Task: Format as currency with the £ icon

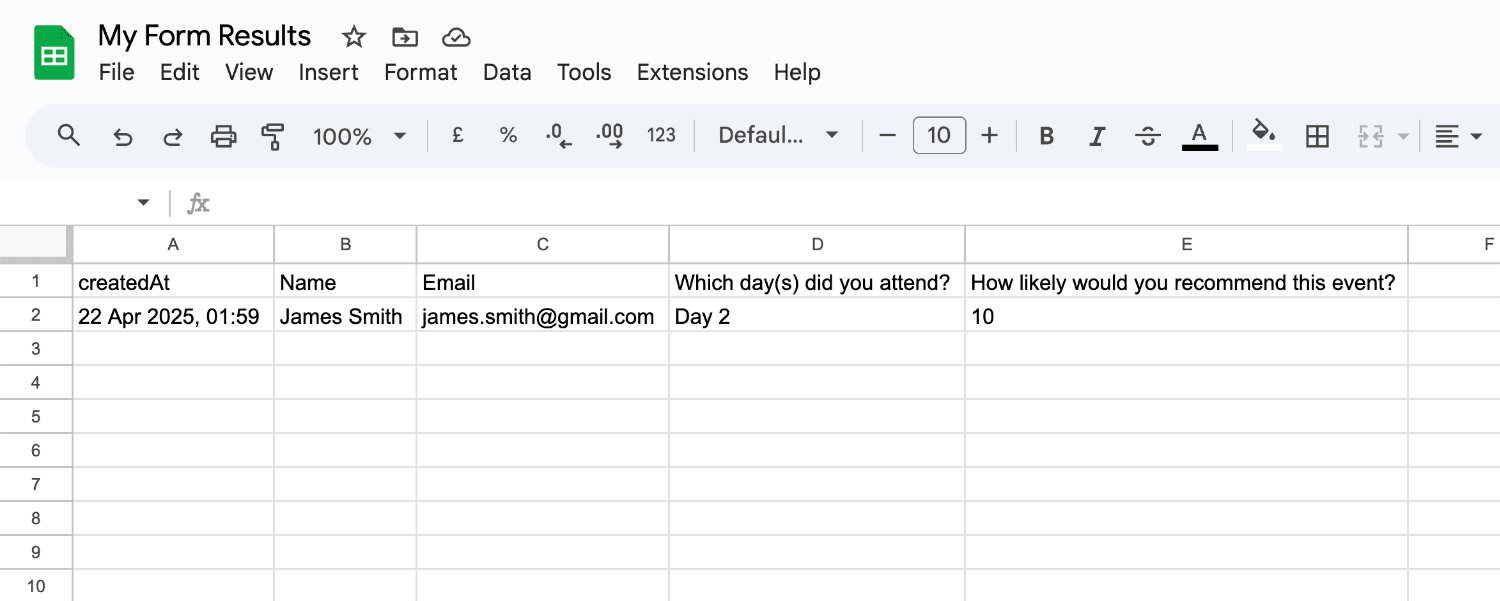Action: [x=457, y=136]
